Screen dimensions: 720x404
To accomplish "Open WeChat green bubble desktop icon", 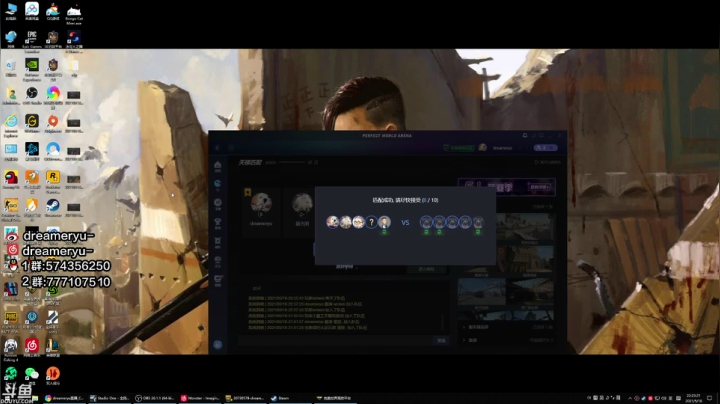I will 32,376.
